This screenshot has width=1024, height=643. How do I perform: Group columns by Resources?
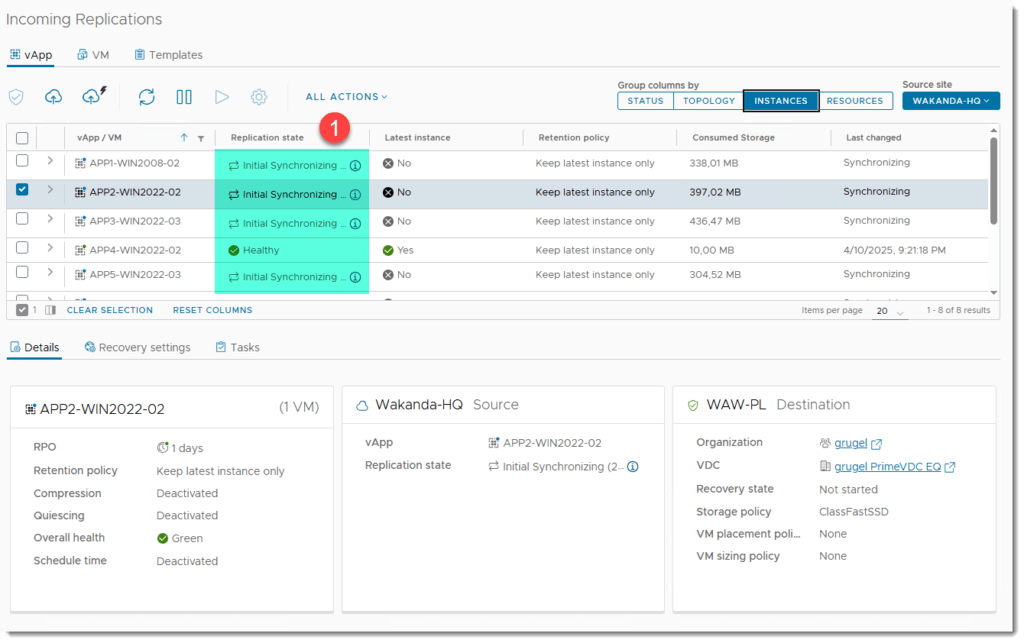854,101
